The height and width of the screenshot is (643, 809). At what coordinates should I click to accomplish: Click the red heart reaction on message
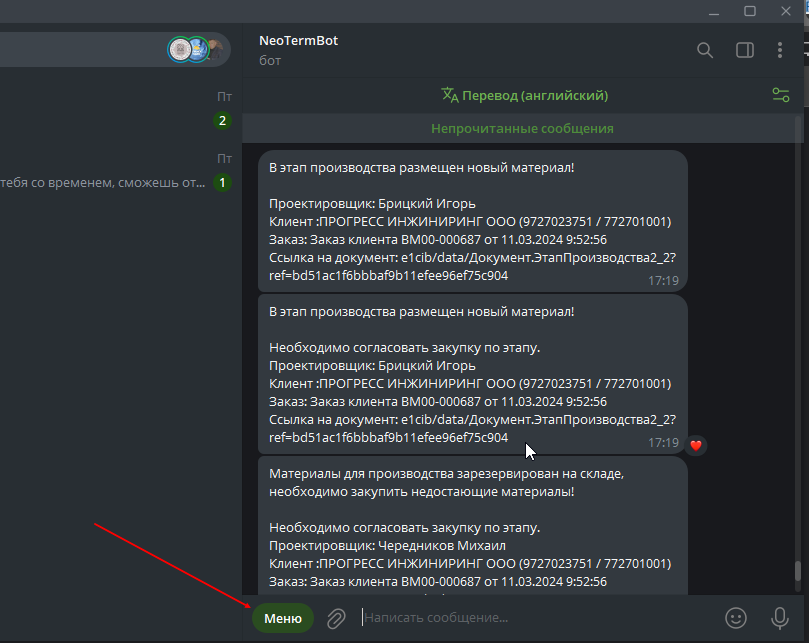tap(696, 445)
